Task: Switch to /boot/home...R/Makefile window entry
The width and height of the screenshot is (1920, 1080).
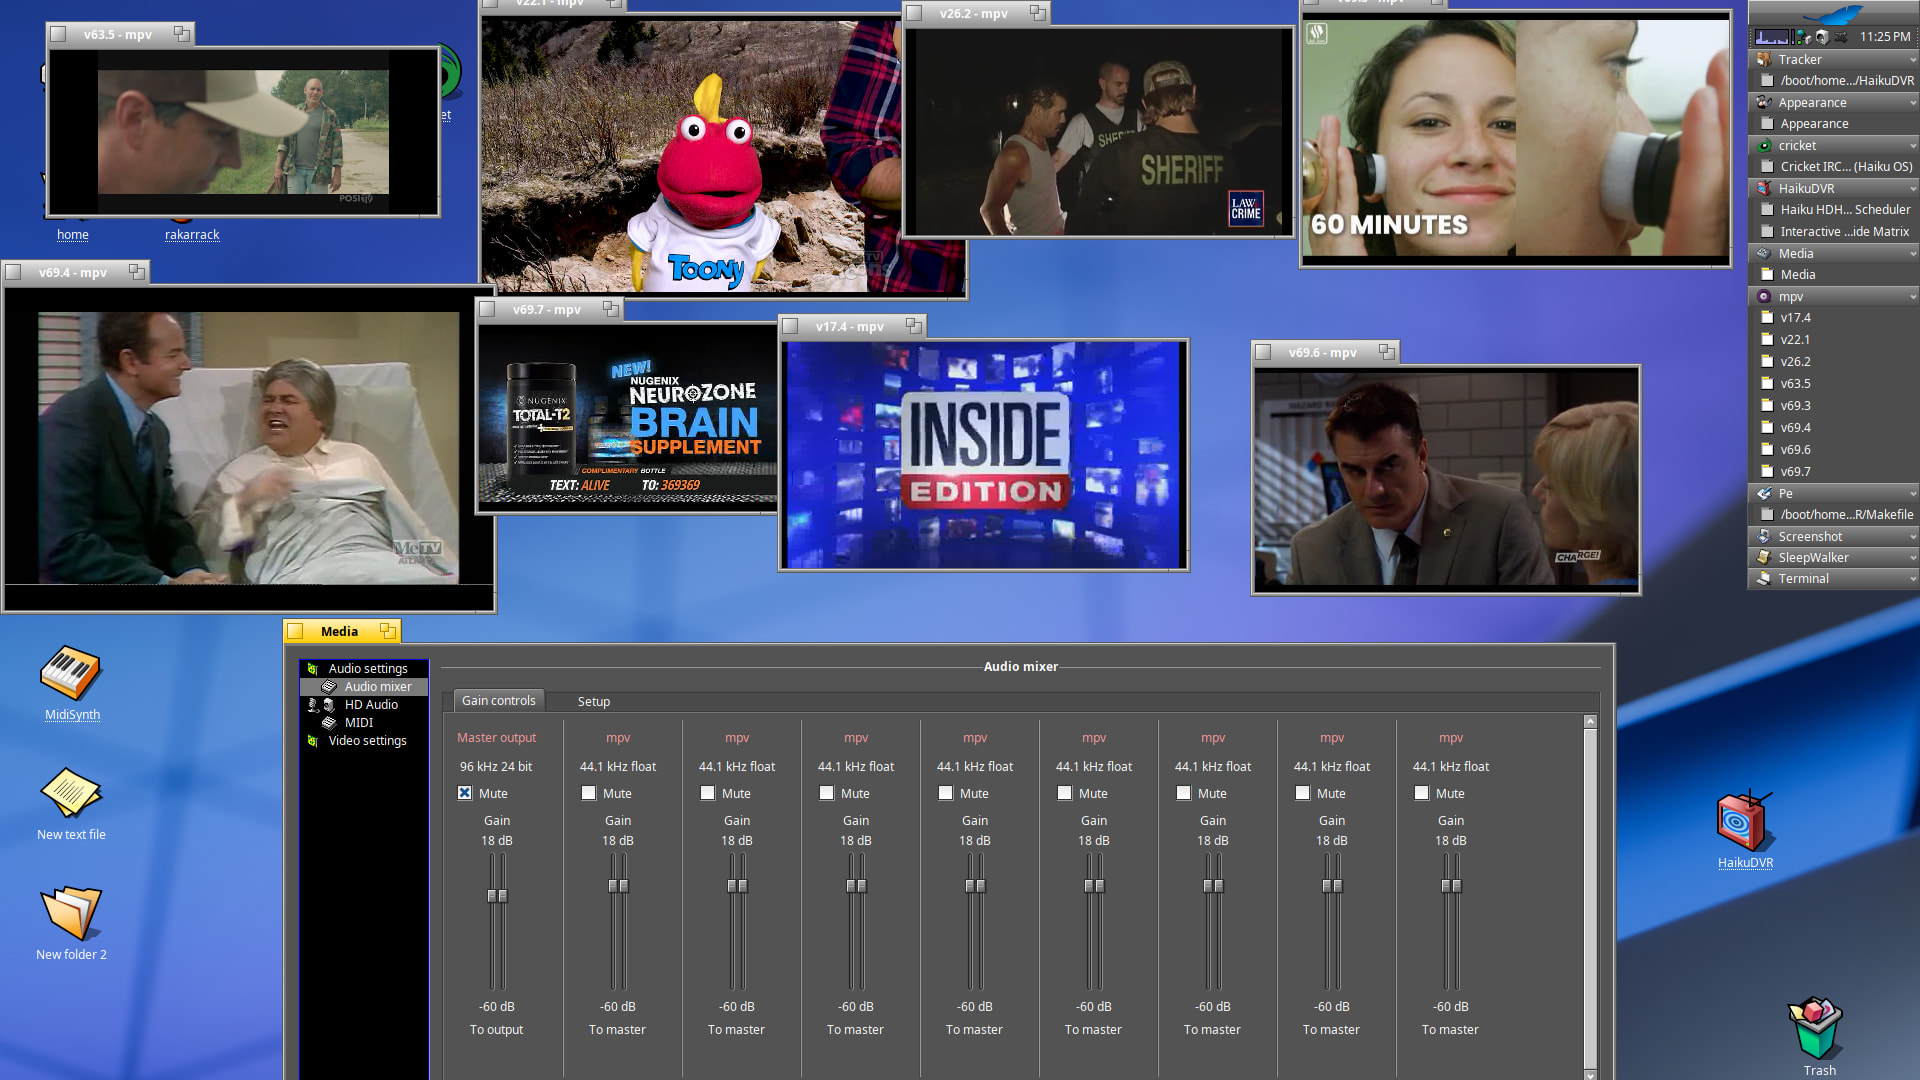Action: [x=1835, y=515]
